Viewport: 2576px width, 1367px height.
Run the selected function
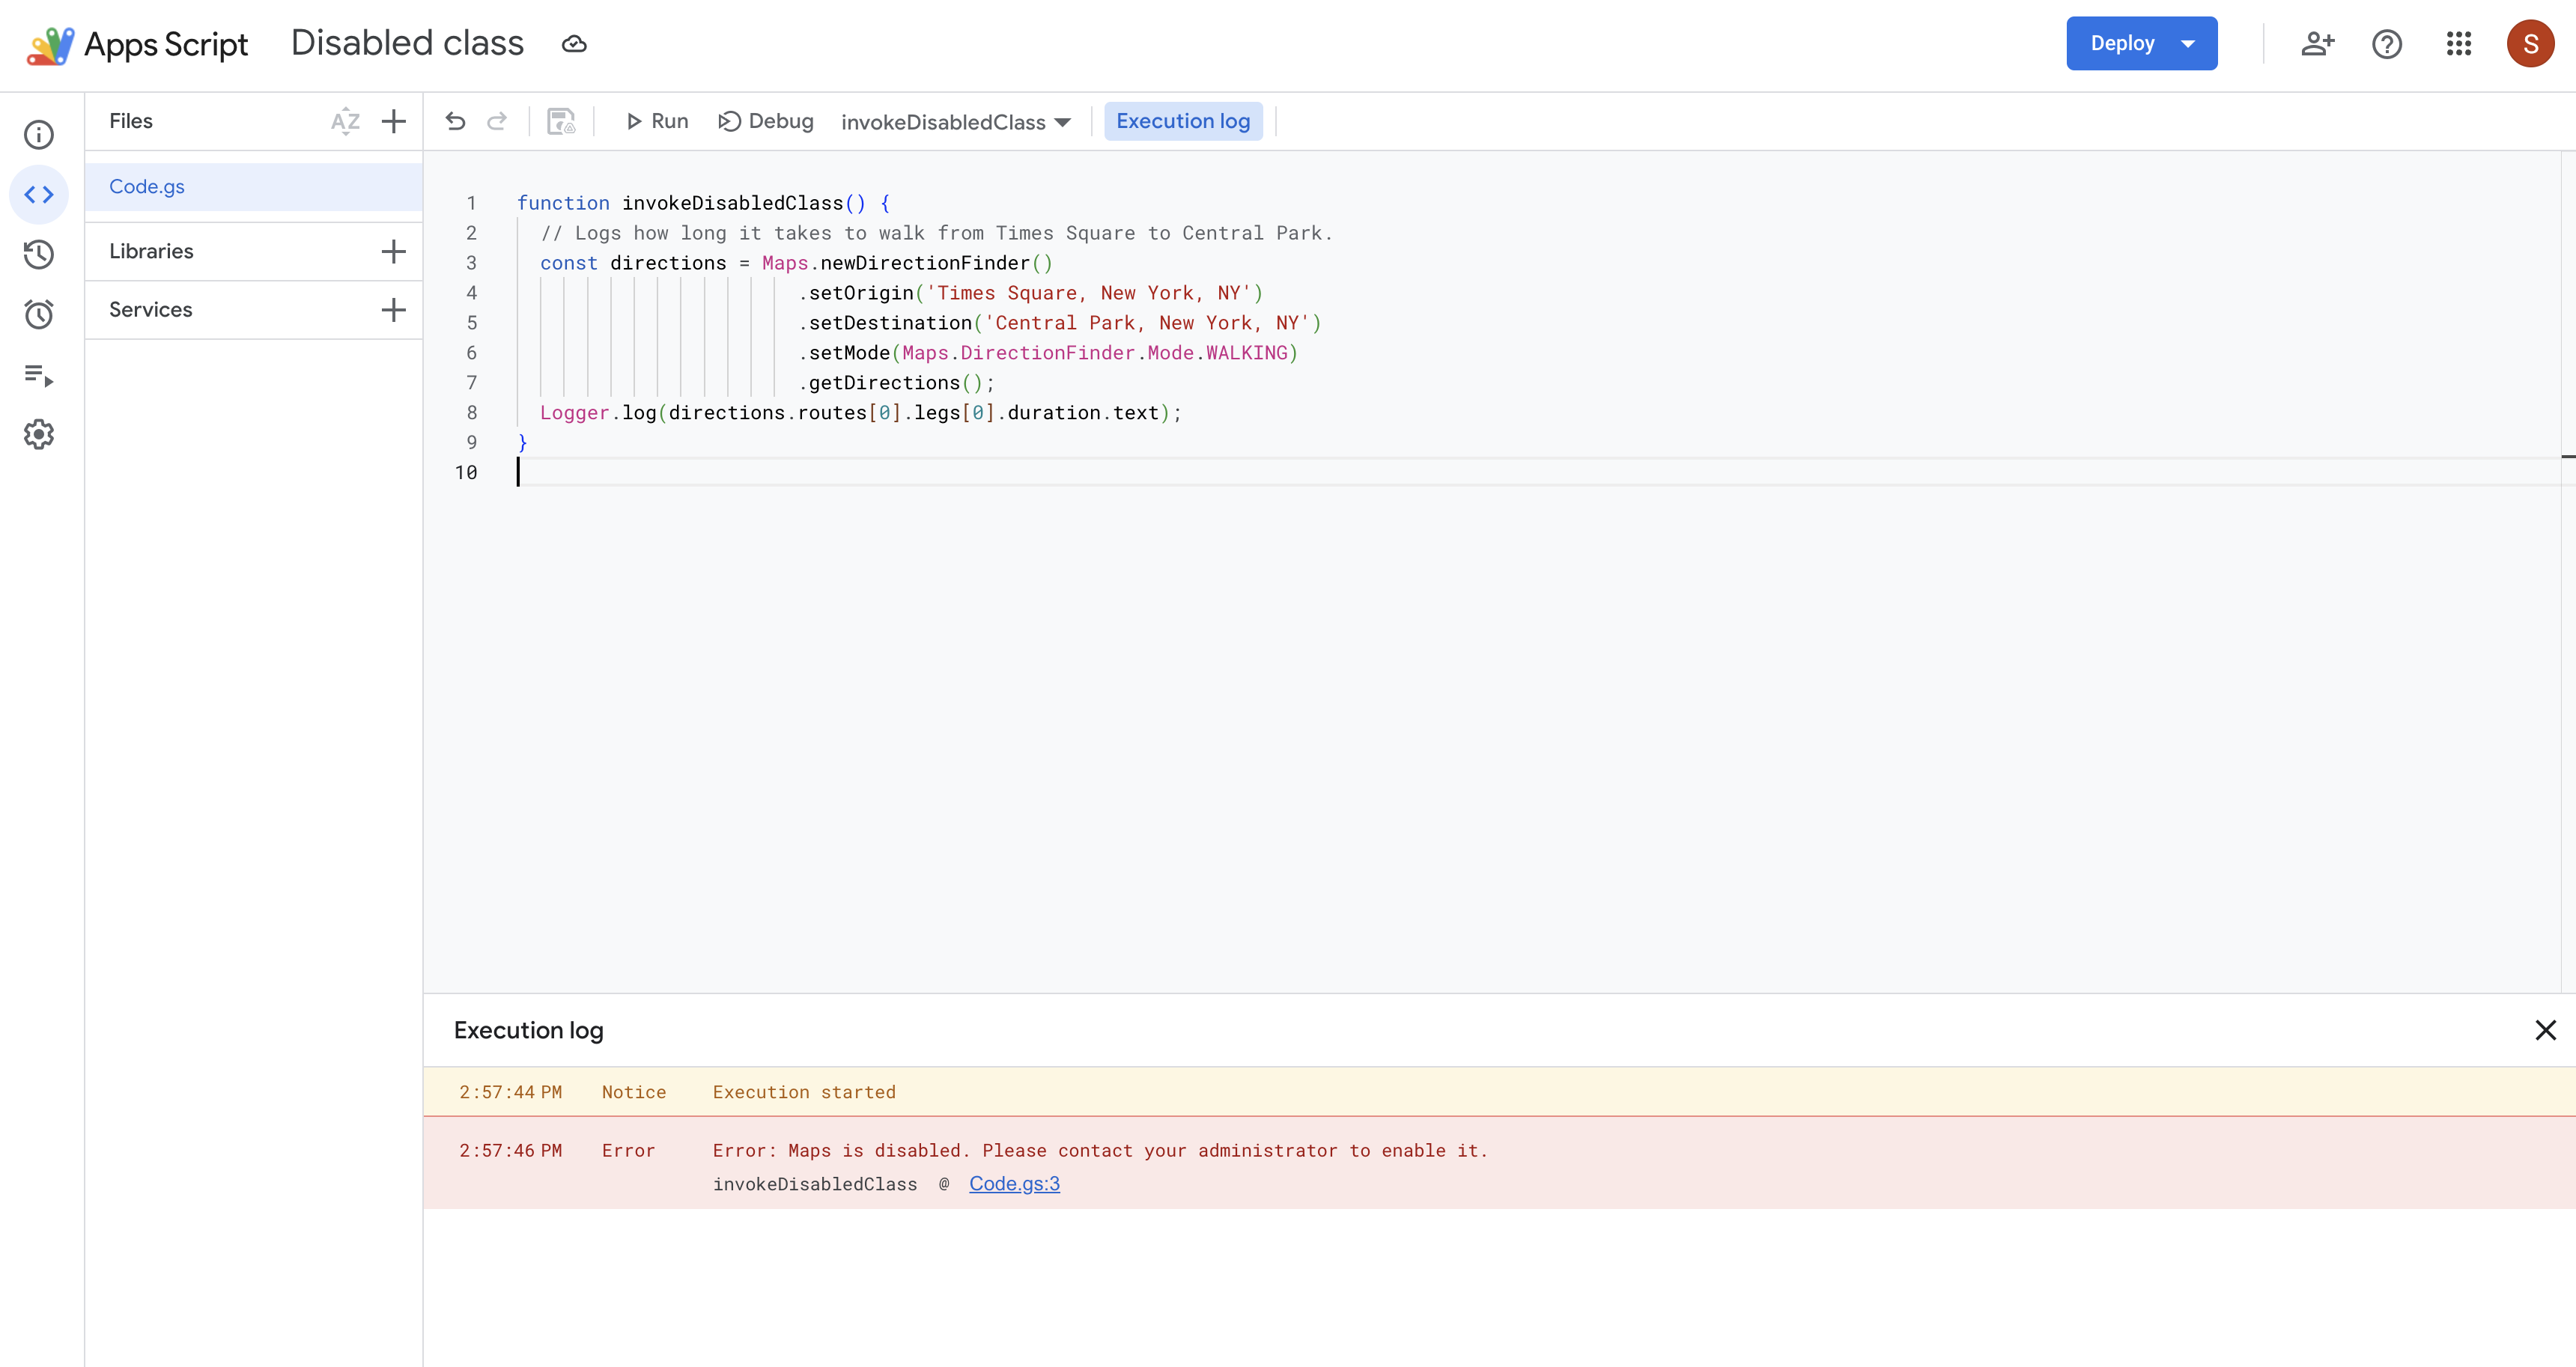coord(657,121)
